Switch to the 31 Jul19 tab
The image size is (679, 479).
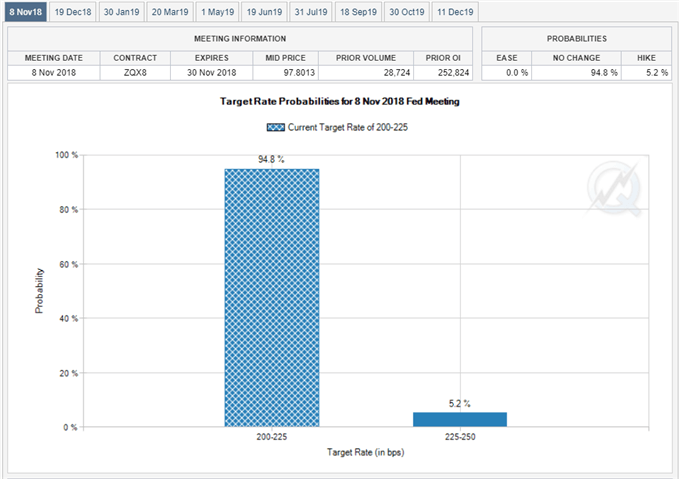click(311, 12)
